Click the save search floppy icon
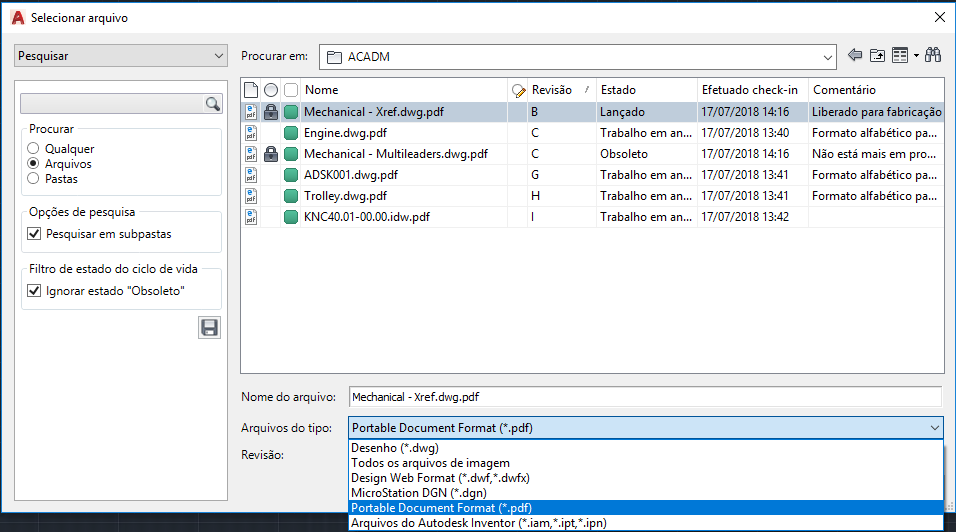Viewport: 956px width, 532px height. 209,328
